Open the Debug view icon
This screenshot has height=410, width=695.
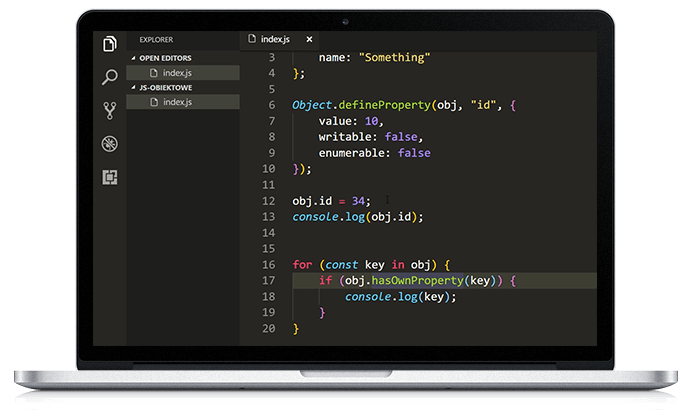[x=110, y=144]
